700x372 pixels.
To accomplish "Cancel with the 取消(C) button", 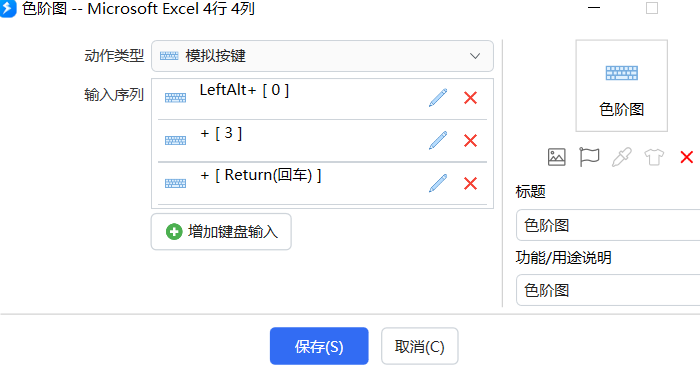I will point(420,346).
